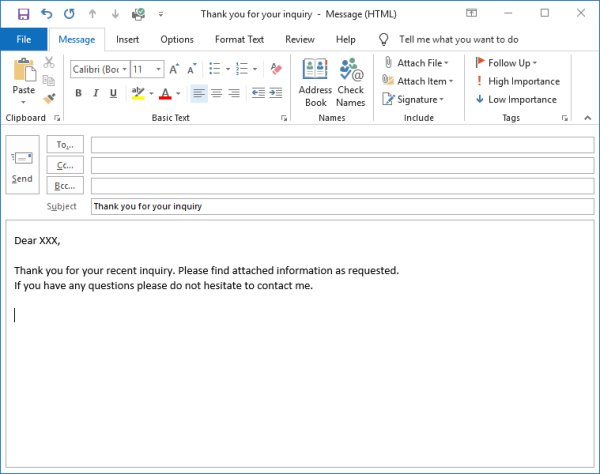Click the Cut scissors icon
The height and width of the screenshot is (474, 600).
49,62
